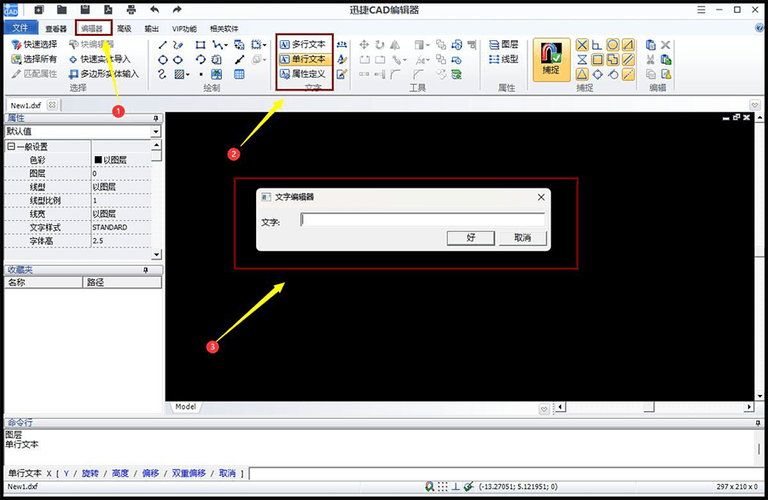
Task: Click the 取消 button in dialog
Action: 523,238
